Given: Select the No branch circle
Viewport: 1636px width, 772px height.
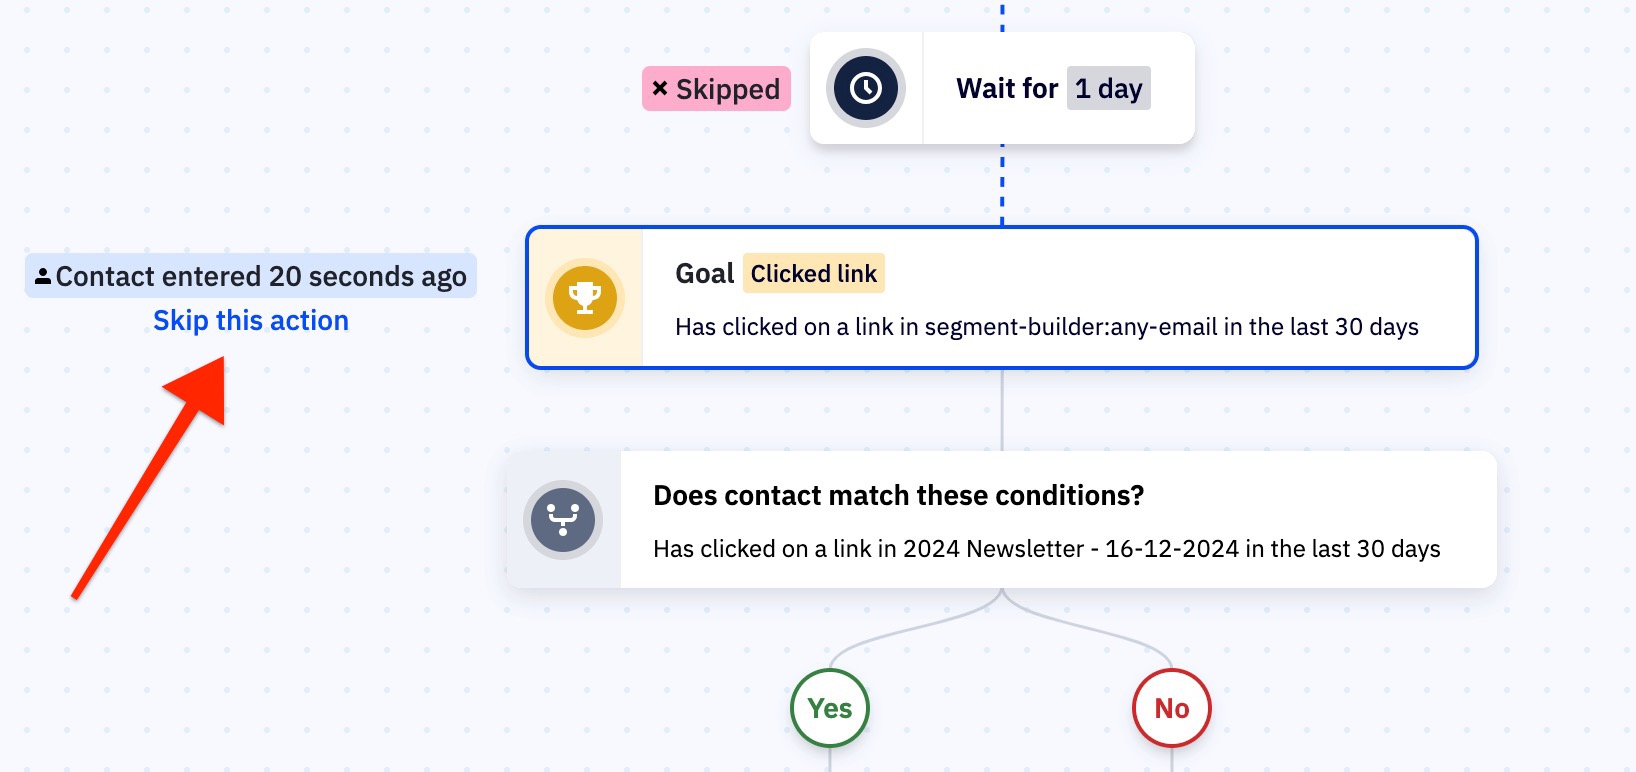Looking at the screenshot, I should pyautogui.click(x=1172, y=708).
